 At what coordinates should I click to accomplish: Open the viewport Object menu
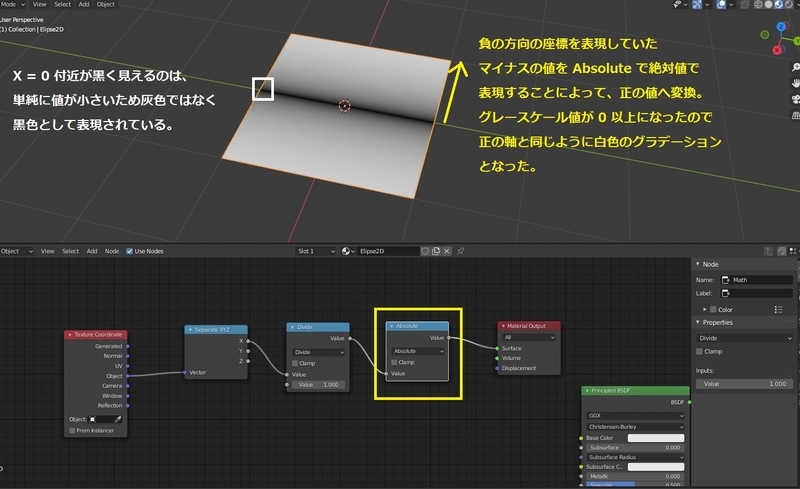click(x=106, y=4)
